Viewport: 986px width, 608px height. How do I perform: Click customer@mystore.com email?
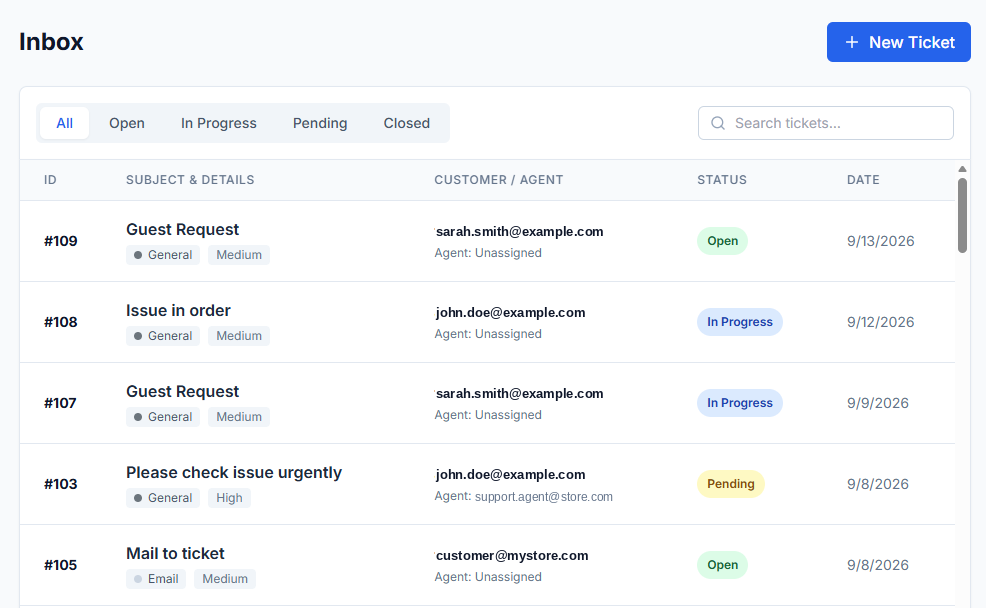[x=512, y=556]
